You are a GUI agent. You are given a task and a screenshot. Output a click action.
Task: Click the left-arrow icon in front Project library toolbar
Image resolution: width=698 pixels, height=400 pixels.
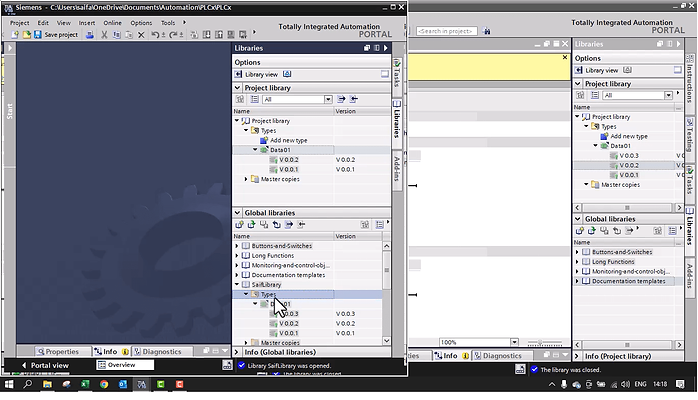tap(353, 99)
